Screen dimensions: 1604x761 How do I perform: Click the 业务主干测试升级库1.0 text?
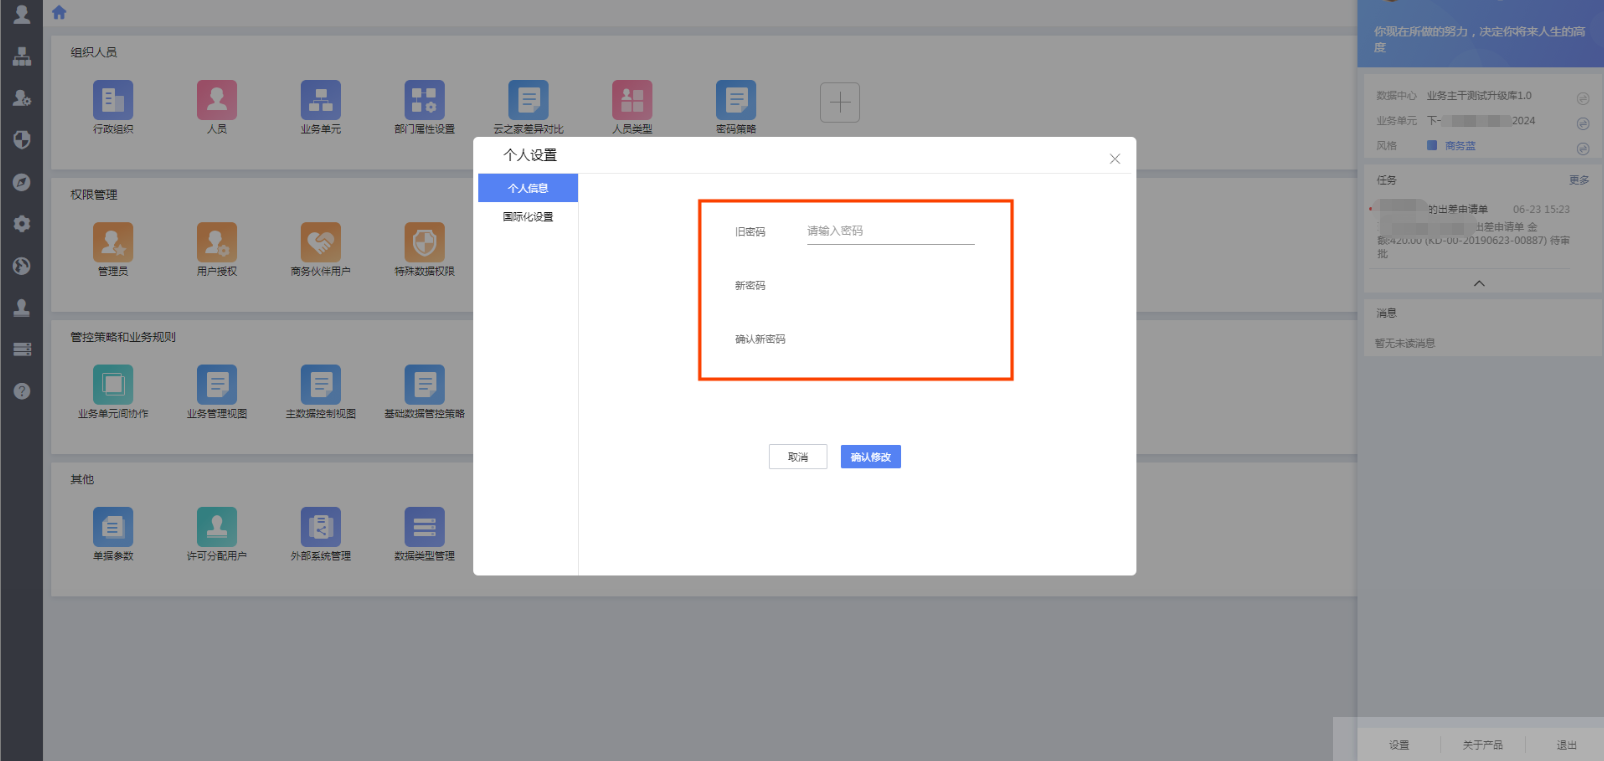click(x=1479, y=96)
